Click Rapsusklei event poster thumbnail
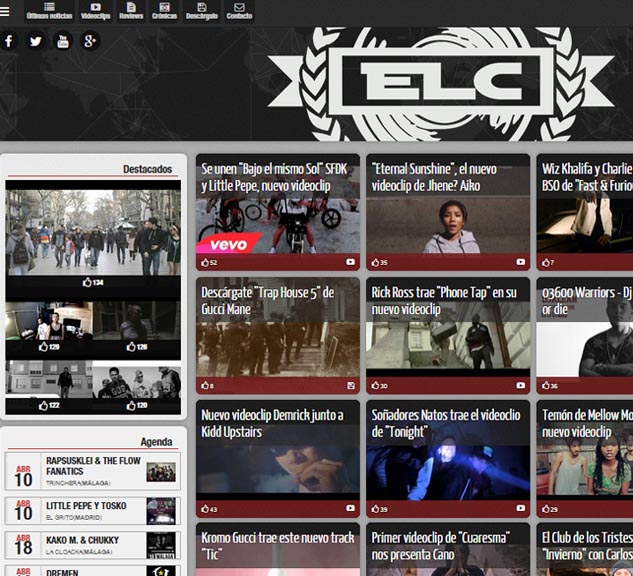 point(161,472)
